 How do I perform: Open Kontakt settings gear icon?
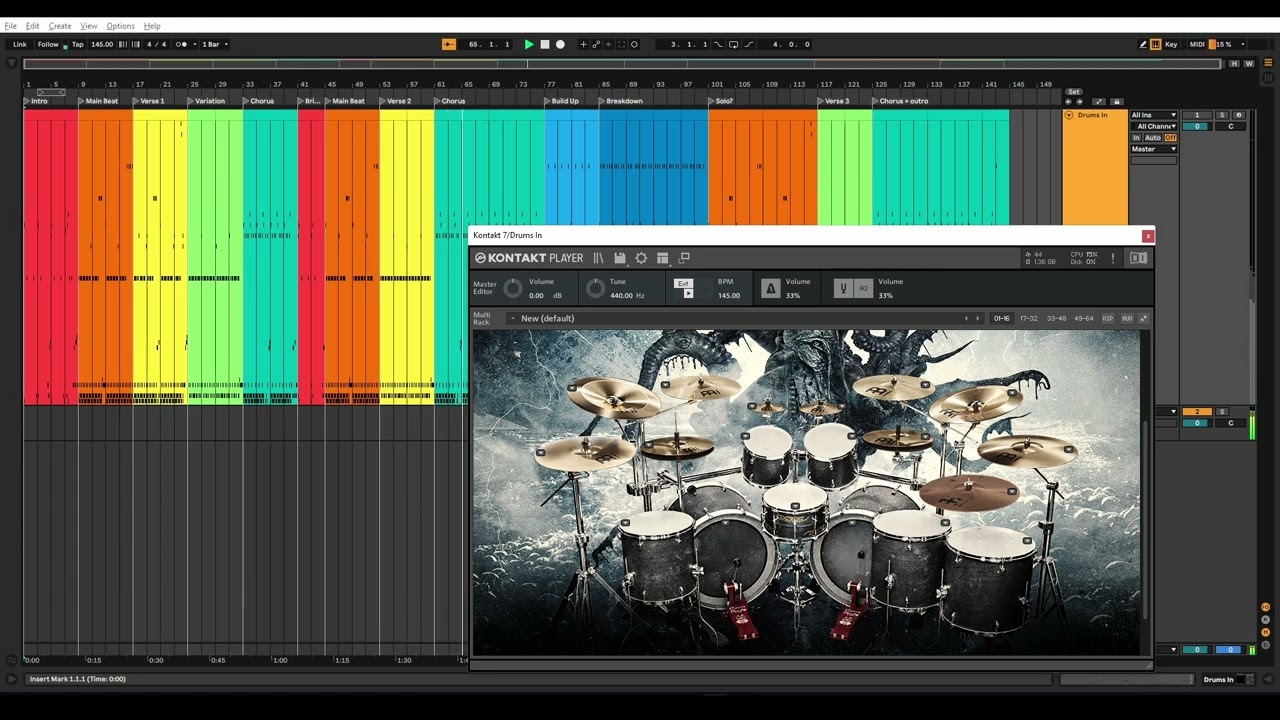point(641,258)
